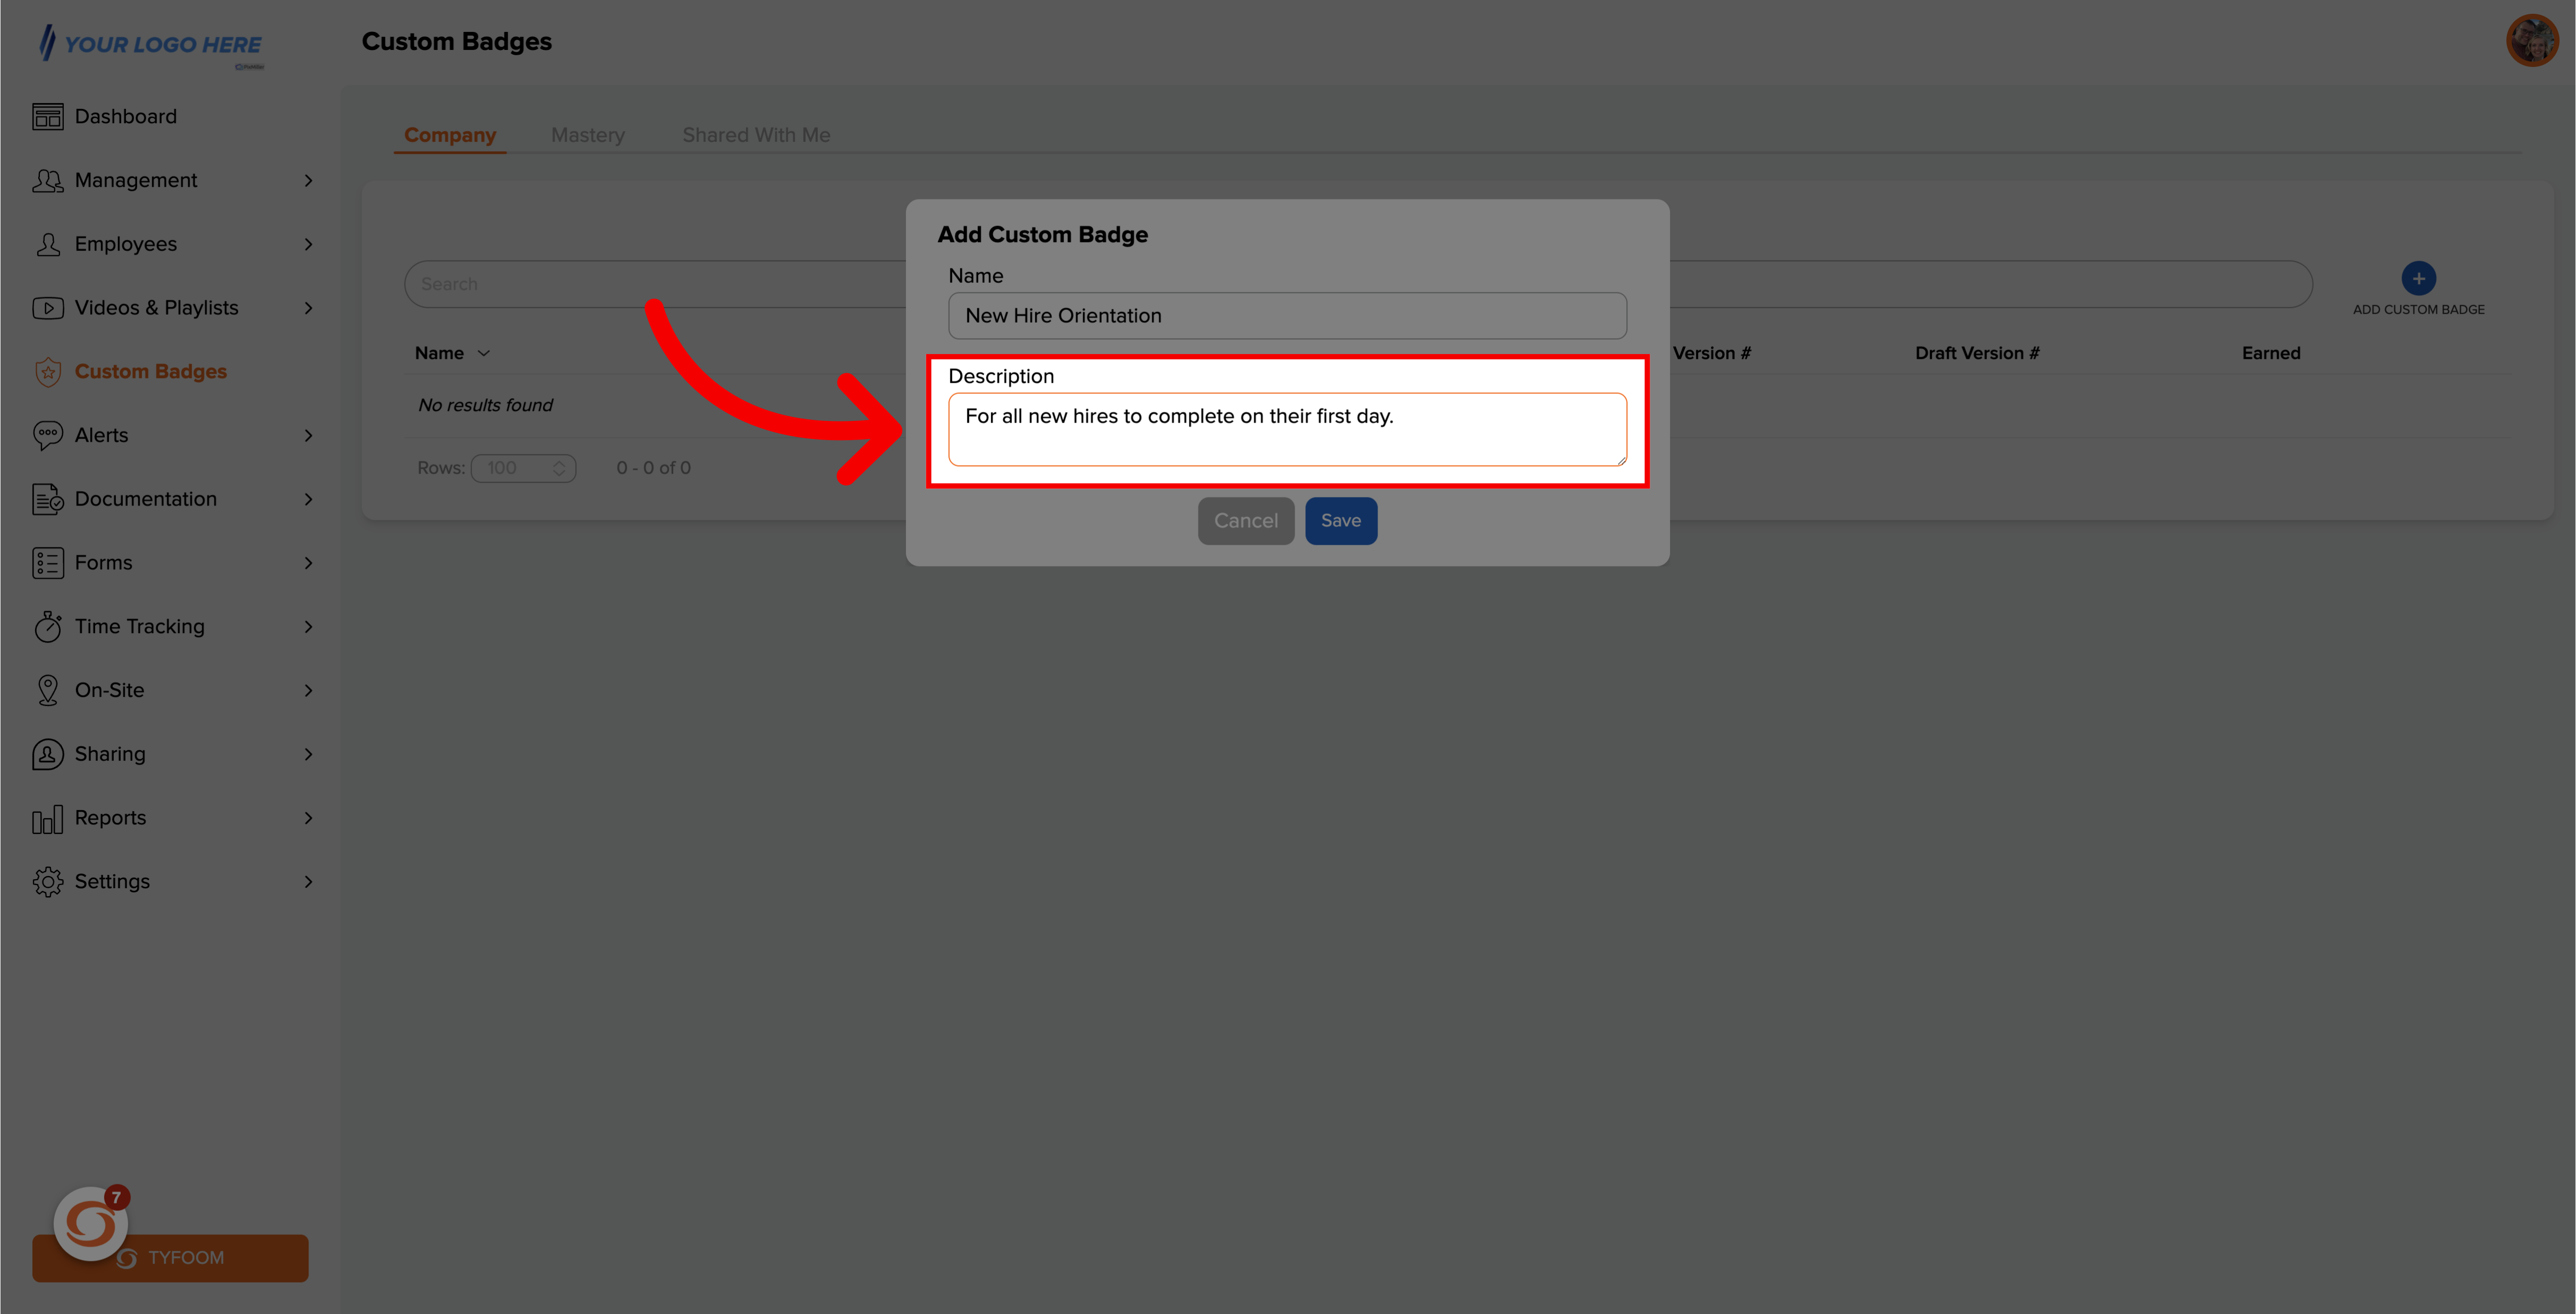Select Dashboard label in sidebar
This screenshot has width=2576, height=1314.
point(126,117)
